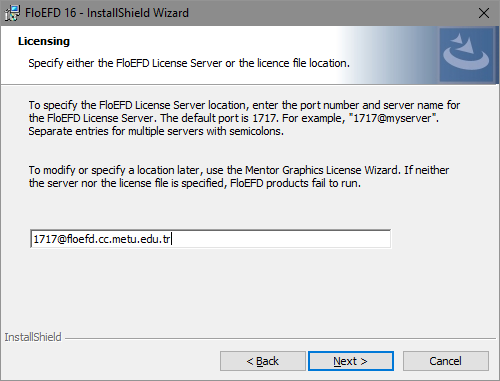Screen dimensions: 500x381
Task: Click the "Separate entries for multiple servers" line
Action: coord(156,131)
